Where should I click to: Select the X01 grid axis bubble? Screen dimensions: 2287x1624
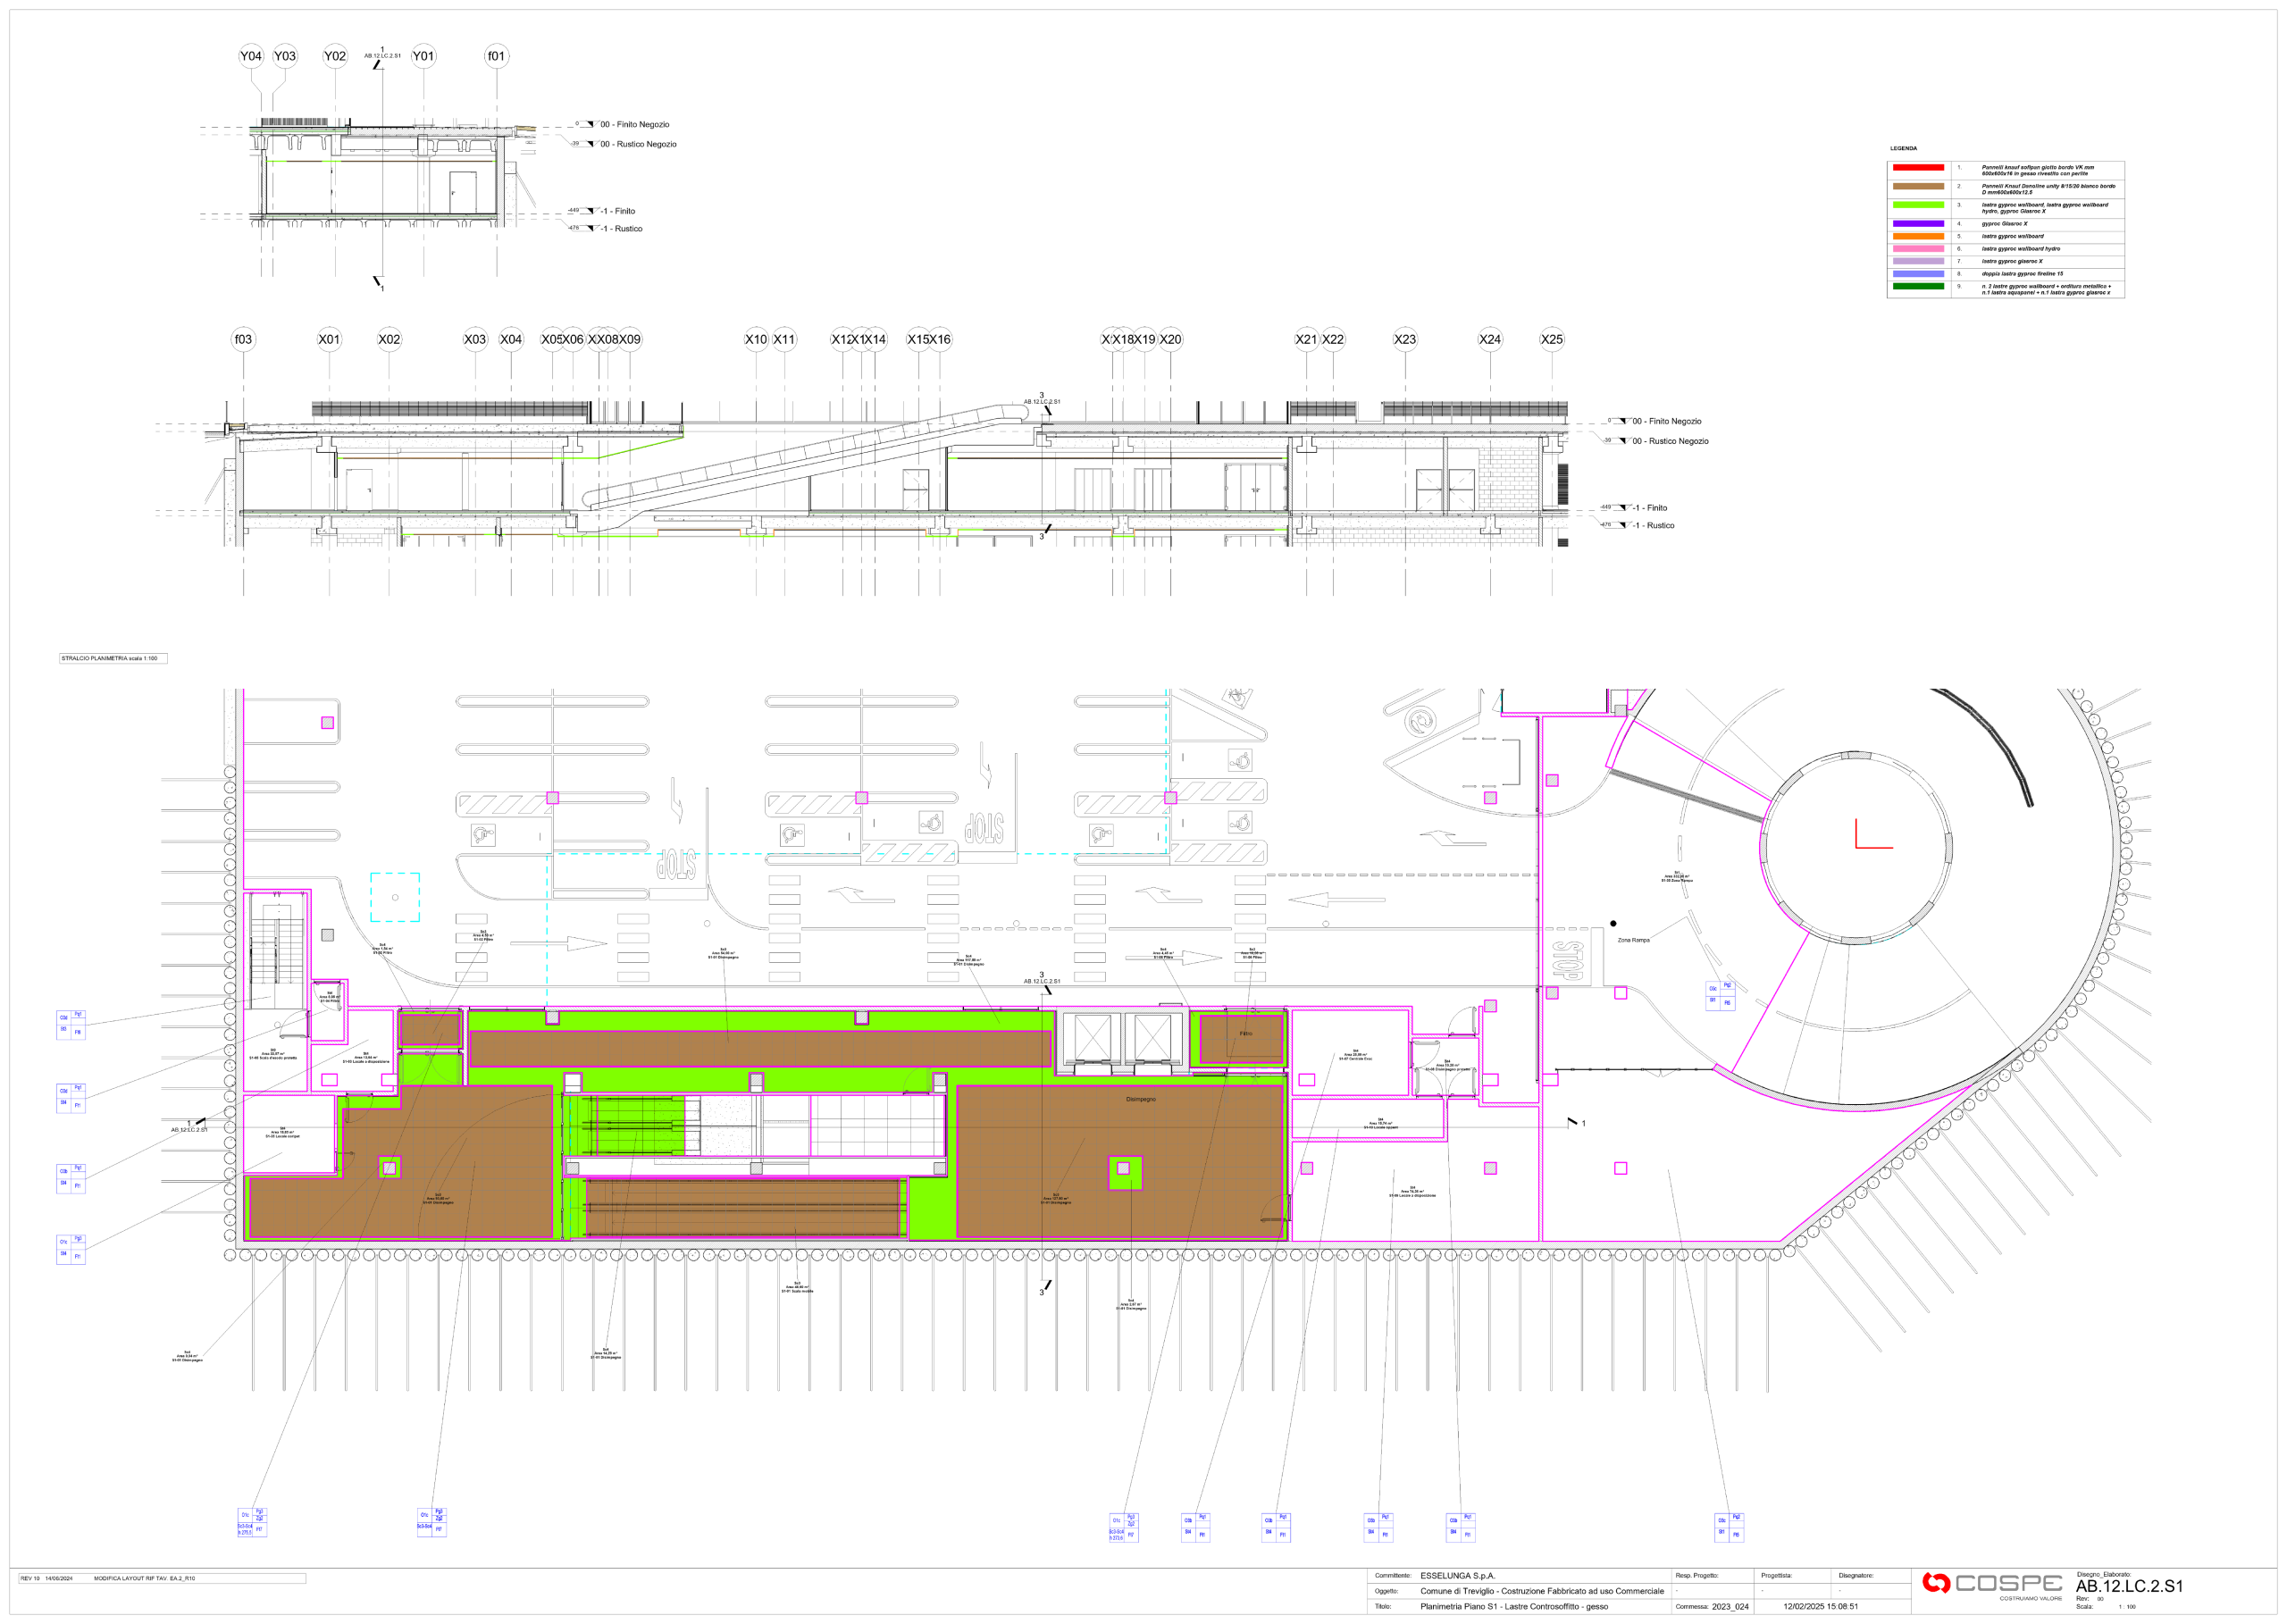click(x=329, y=339)
